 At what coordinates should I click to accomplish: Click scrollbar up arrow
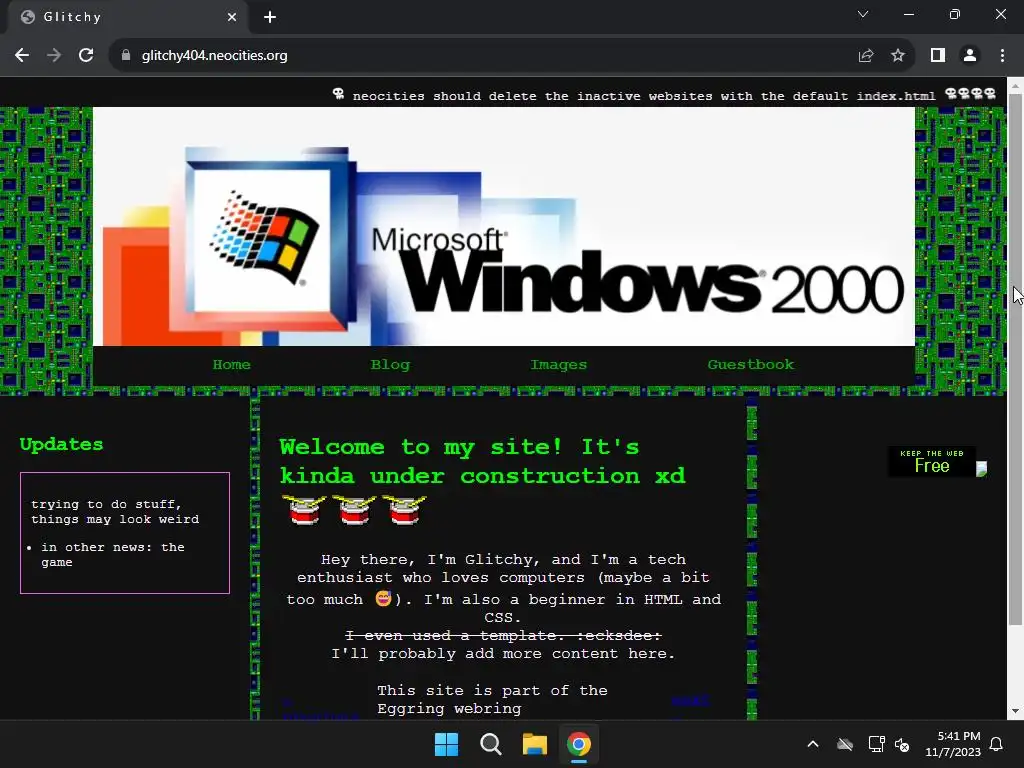(1015, 84)
